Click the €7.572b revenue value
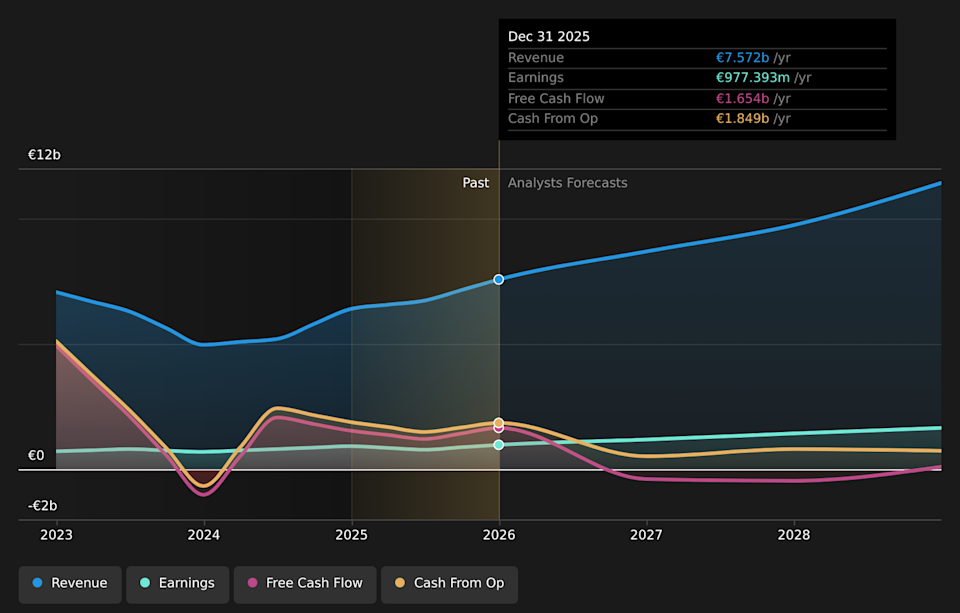 (x=743, y=58)
